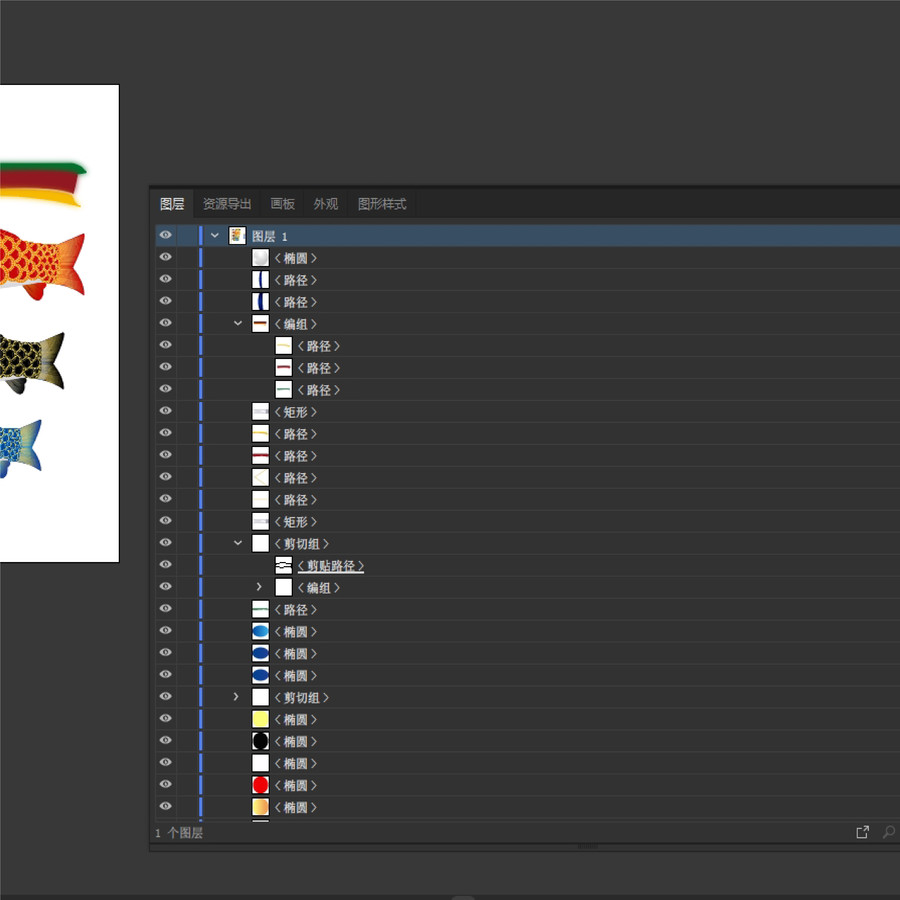Hide the black 椭圆 object
The height and width of the screenshot is (900, 900).
pyautogui.click(x=165, y=740)
